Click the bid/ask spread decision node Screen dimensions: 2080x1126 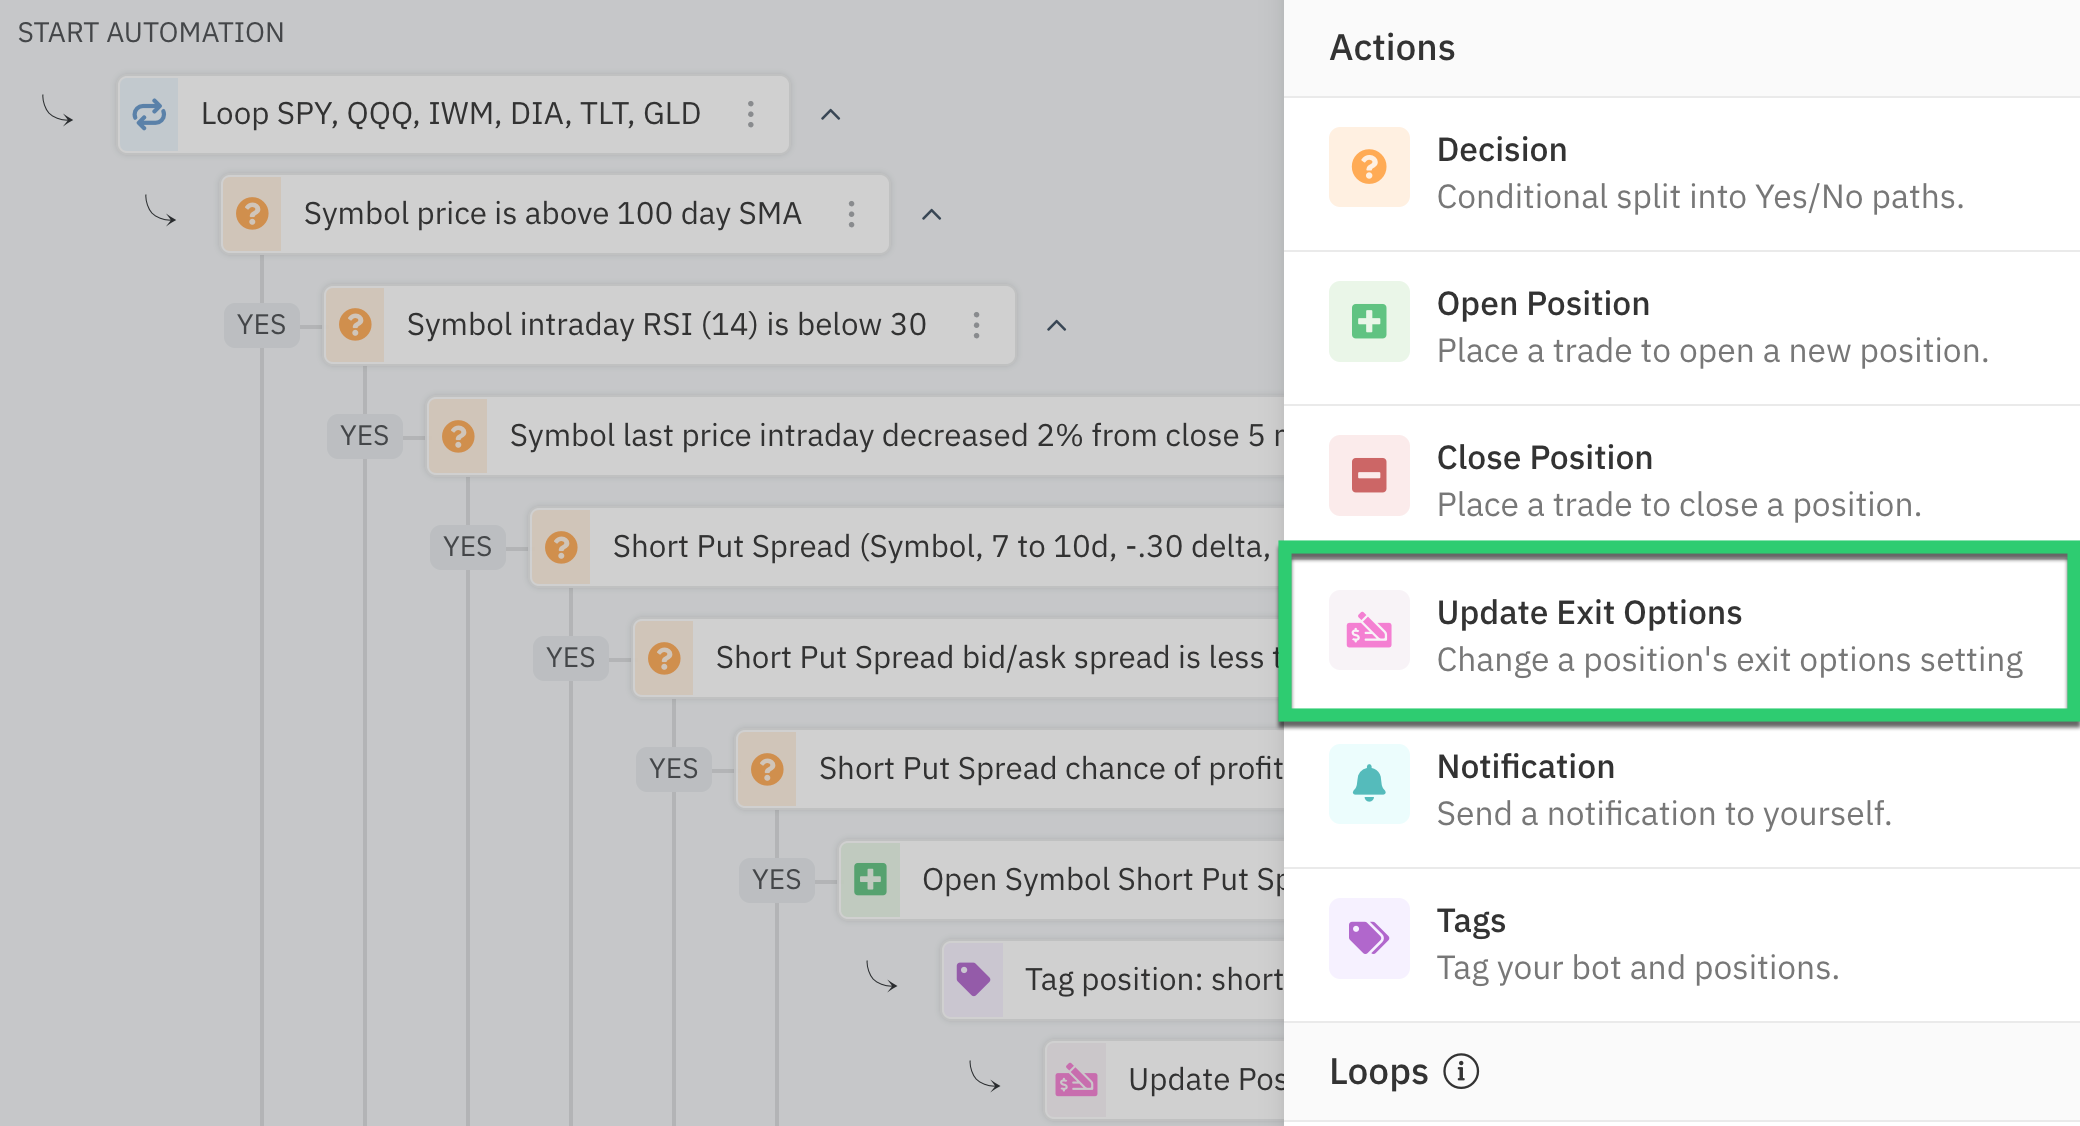coord(990,658)
